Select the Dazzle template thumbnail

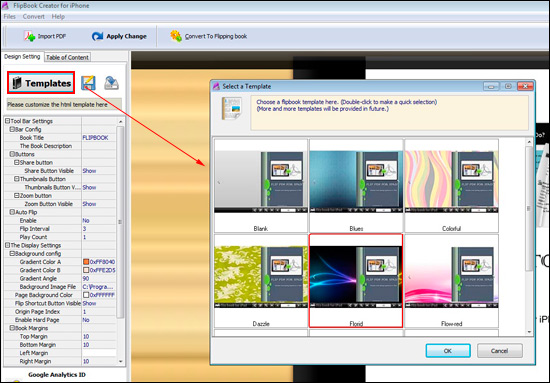[x=261, y=281]
